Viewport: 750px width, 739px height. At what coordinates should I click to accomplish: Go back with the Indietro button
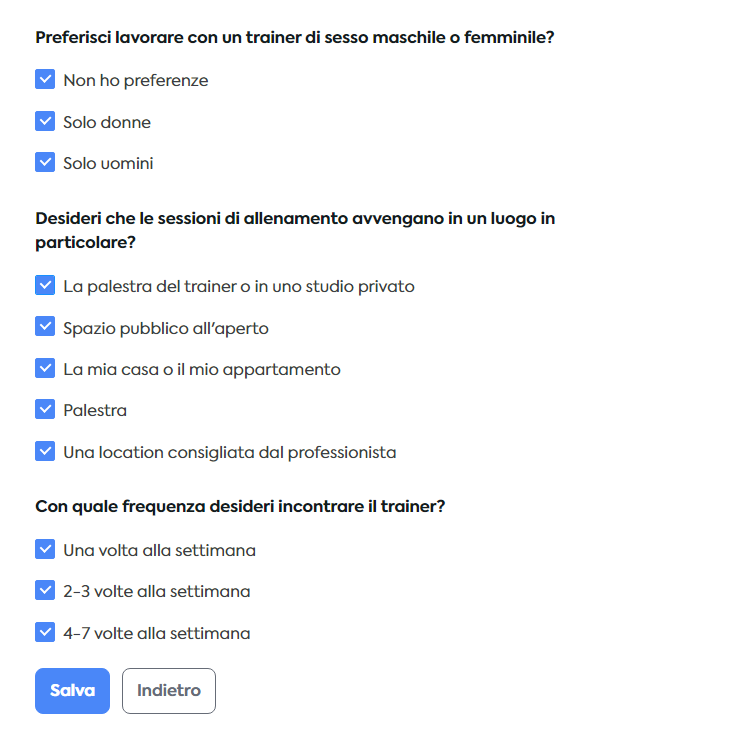point(168,691)
